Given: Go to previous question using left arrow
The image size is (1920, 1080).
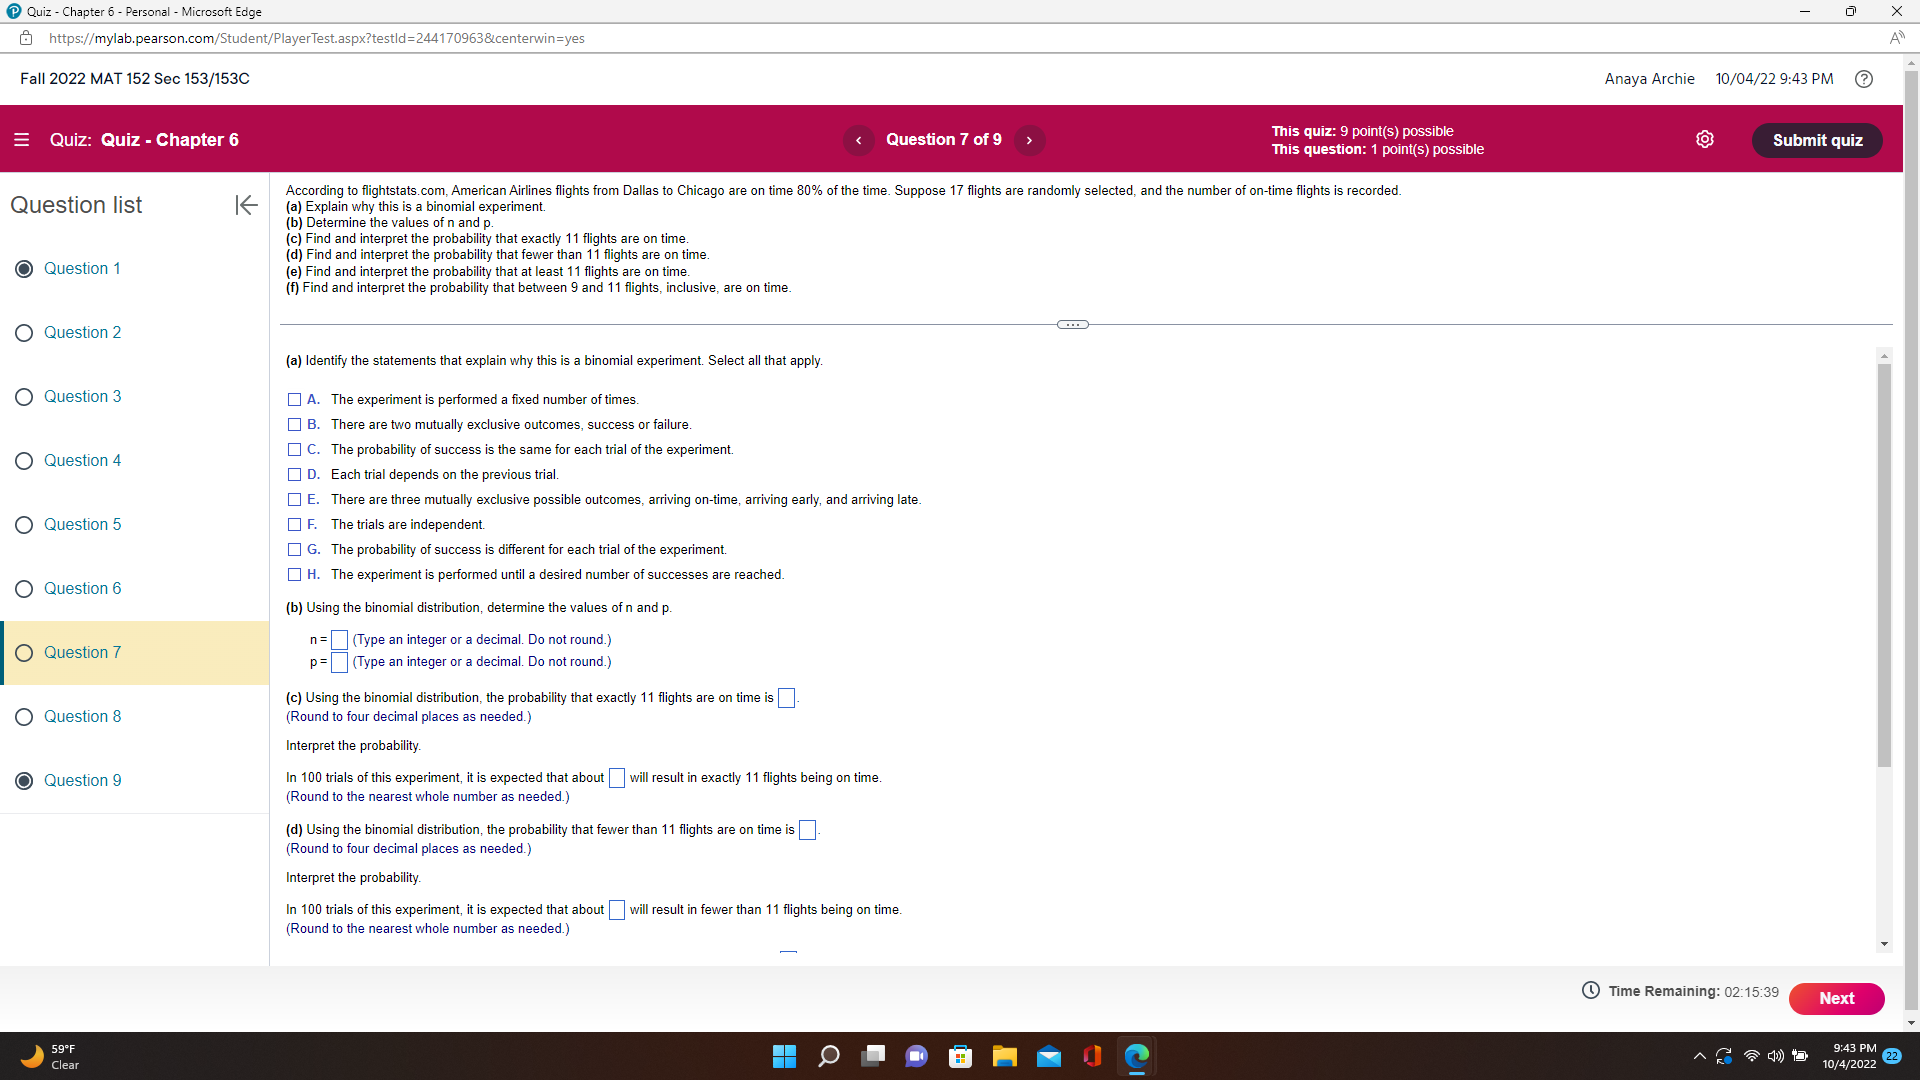Looking at the screenshot, I should pyautogui.click(x=858, y=140).
